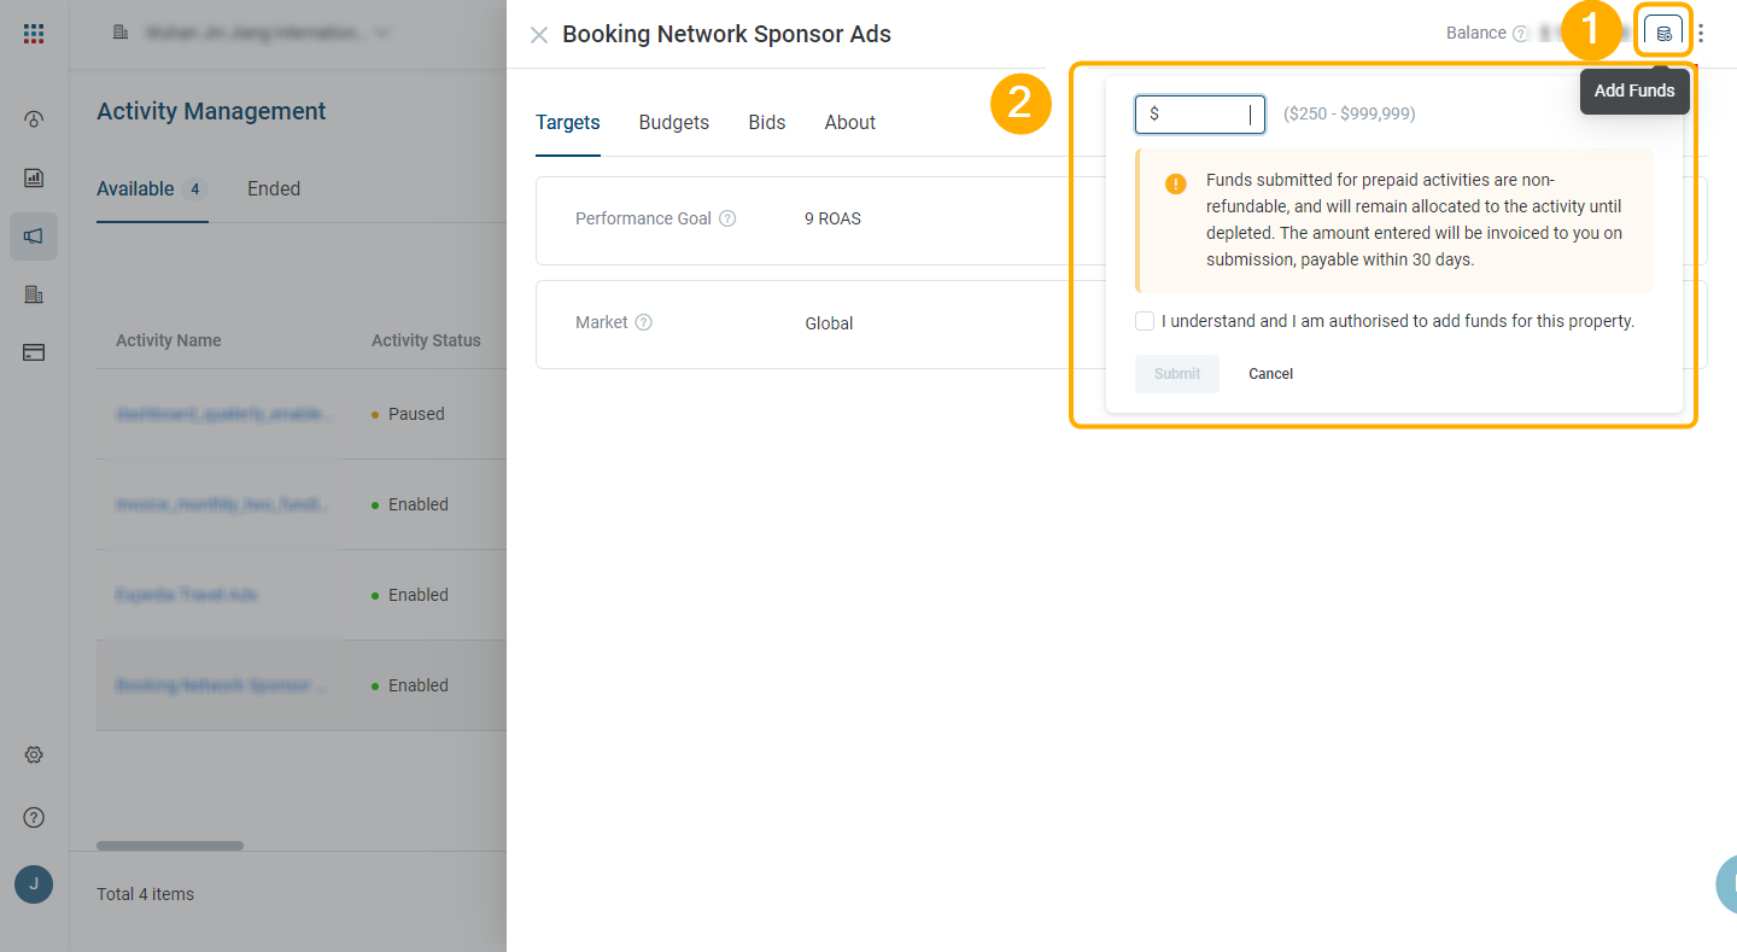Open the user avatar J
Viewport: 1737px width, 952px height.
[34, 885]
